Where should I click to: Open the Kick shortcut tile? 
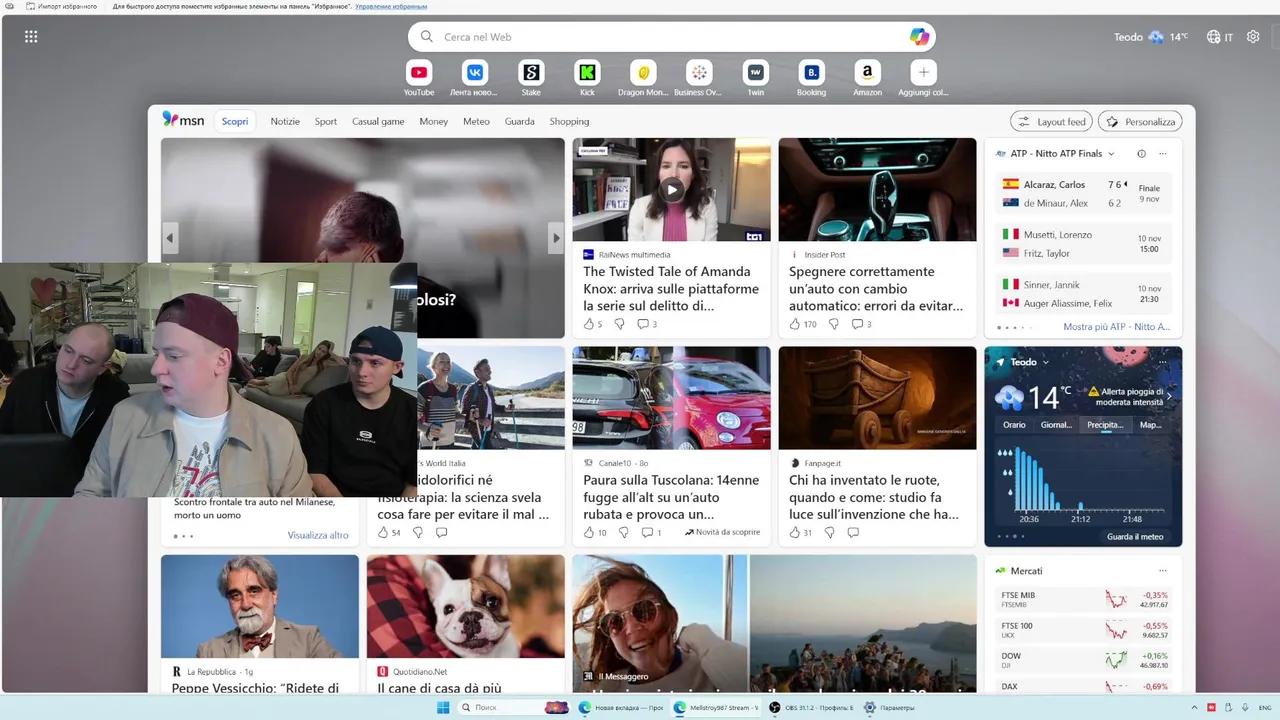click(587, 78)
